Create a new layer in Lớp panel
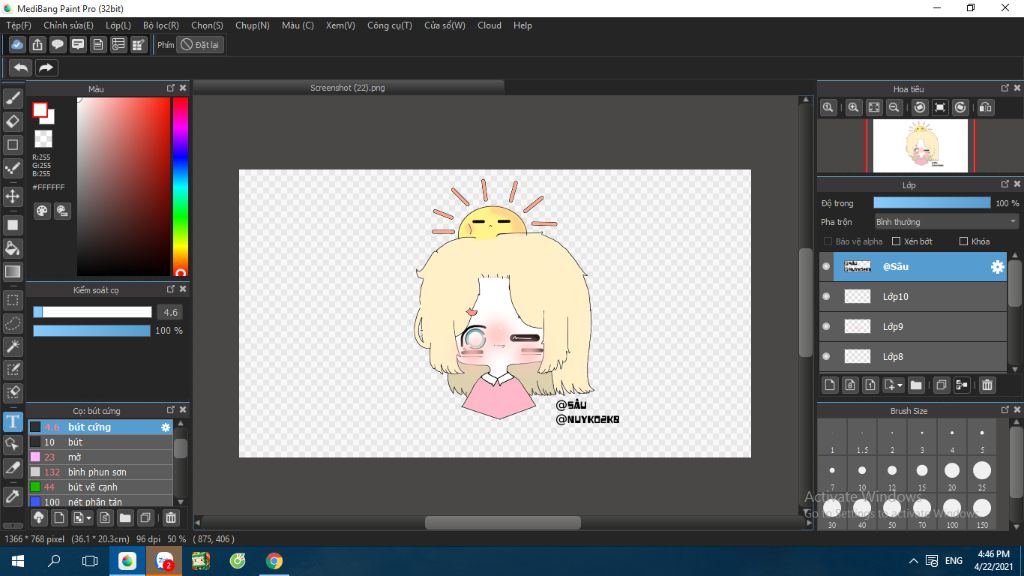The image size is (1024, 576). pyautogui.click(x=829, y=385)
